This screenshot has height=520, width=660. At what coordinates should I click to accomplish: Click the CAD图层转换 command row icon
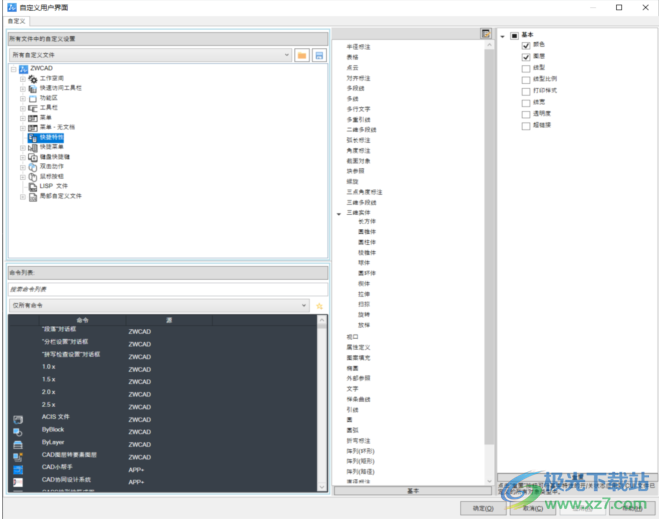coord(18,457)
